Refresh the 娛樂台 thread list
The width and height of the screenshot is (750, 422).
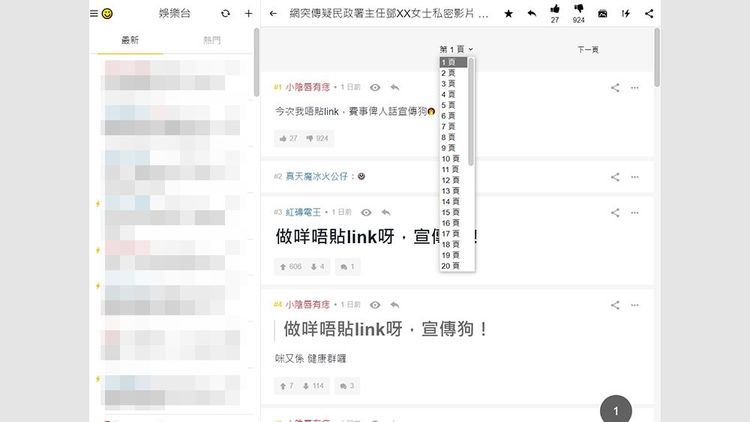(x=225, y=14)
